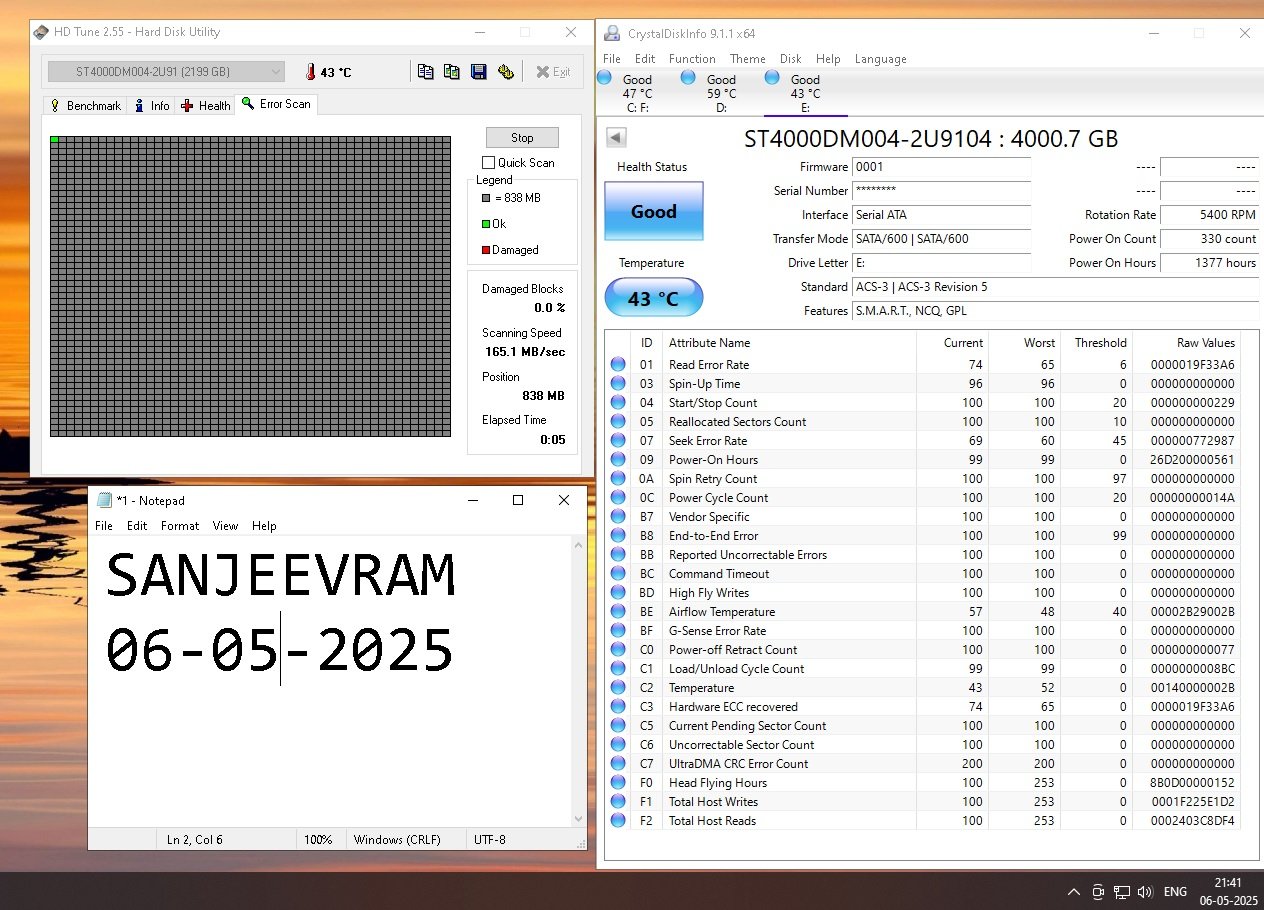The width and height of the screenshot is (1264, 910).
Task: Click the copy screenshot icon in HD Tune
Action: (452, 72)
